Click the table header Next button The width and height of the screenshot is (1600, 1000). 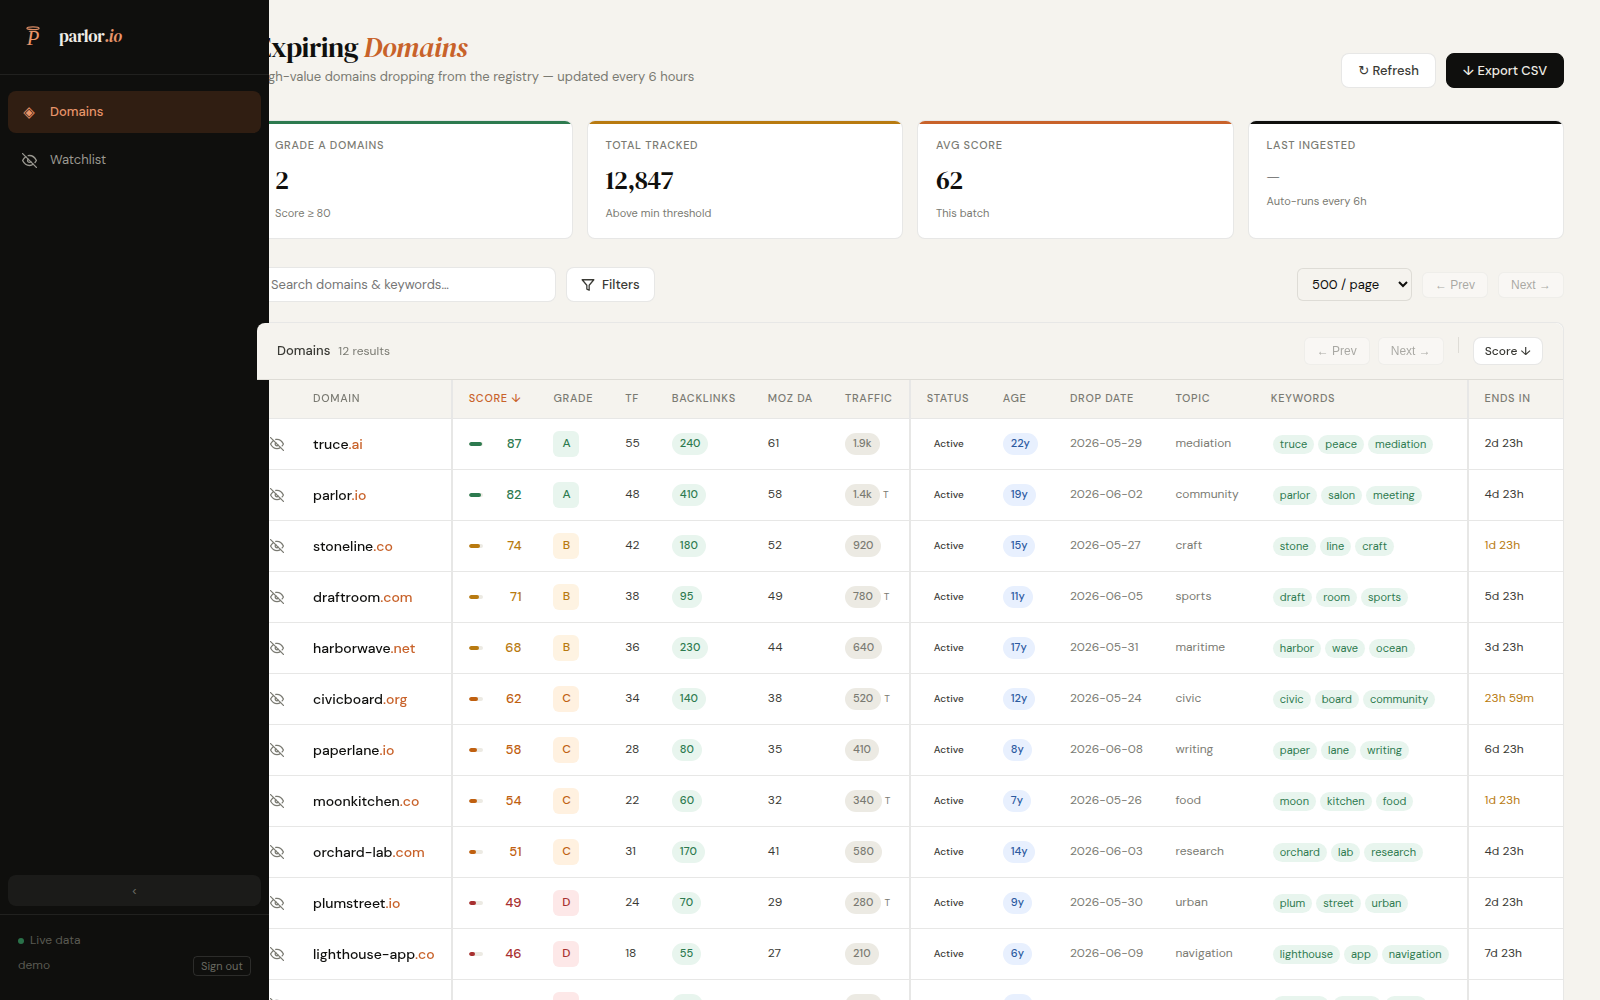[1411, 351]
